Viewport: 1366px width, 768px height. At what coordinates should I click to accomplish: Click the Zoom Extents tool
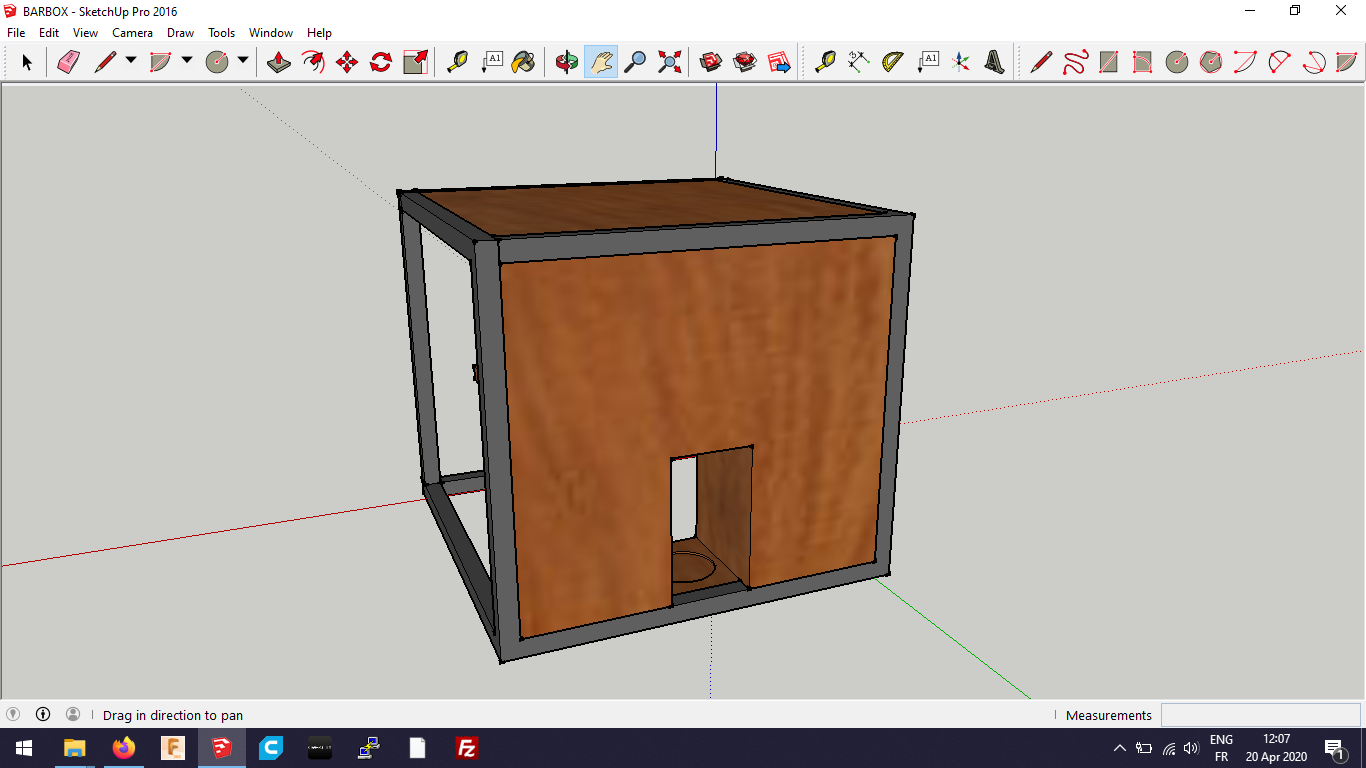coord(669,62)
